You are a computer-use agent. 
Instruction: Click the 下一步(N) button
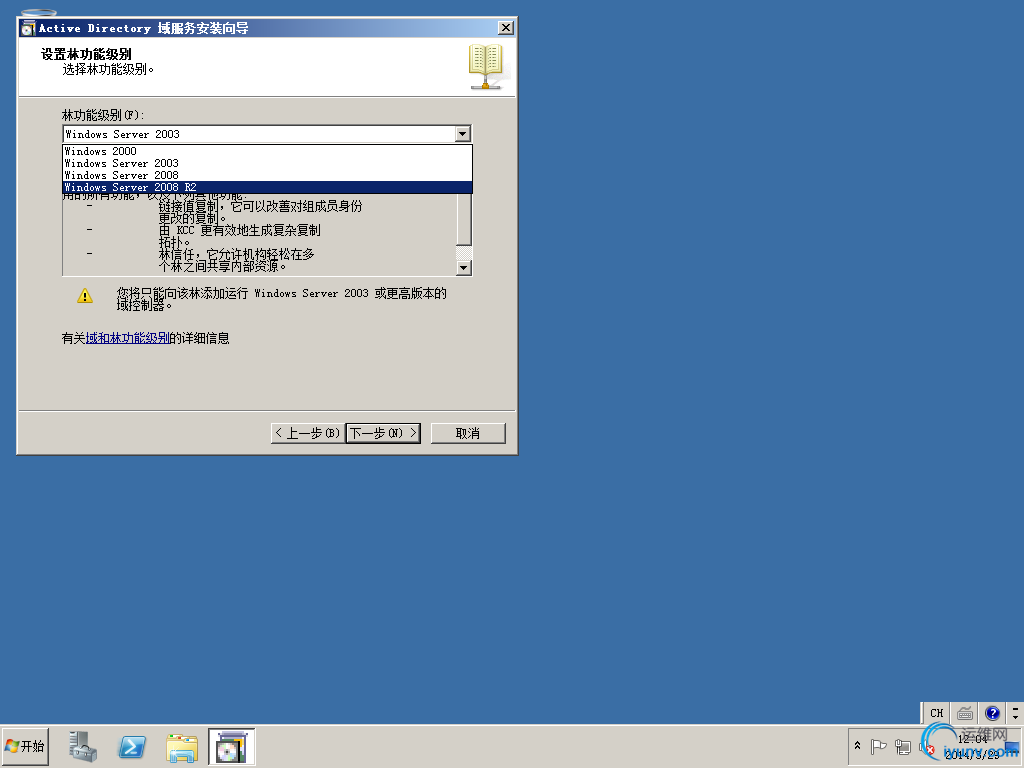(x=382, y=432)
